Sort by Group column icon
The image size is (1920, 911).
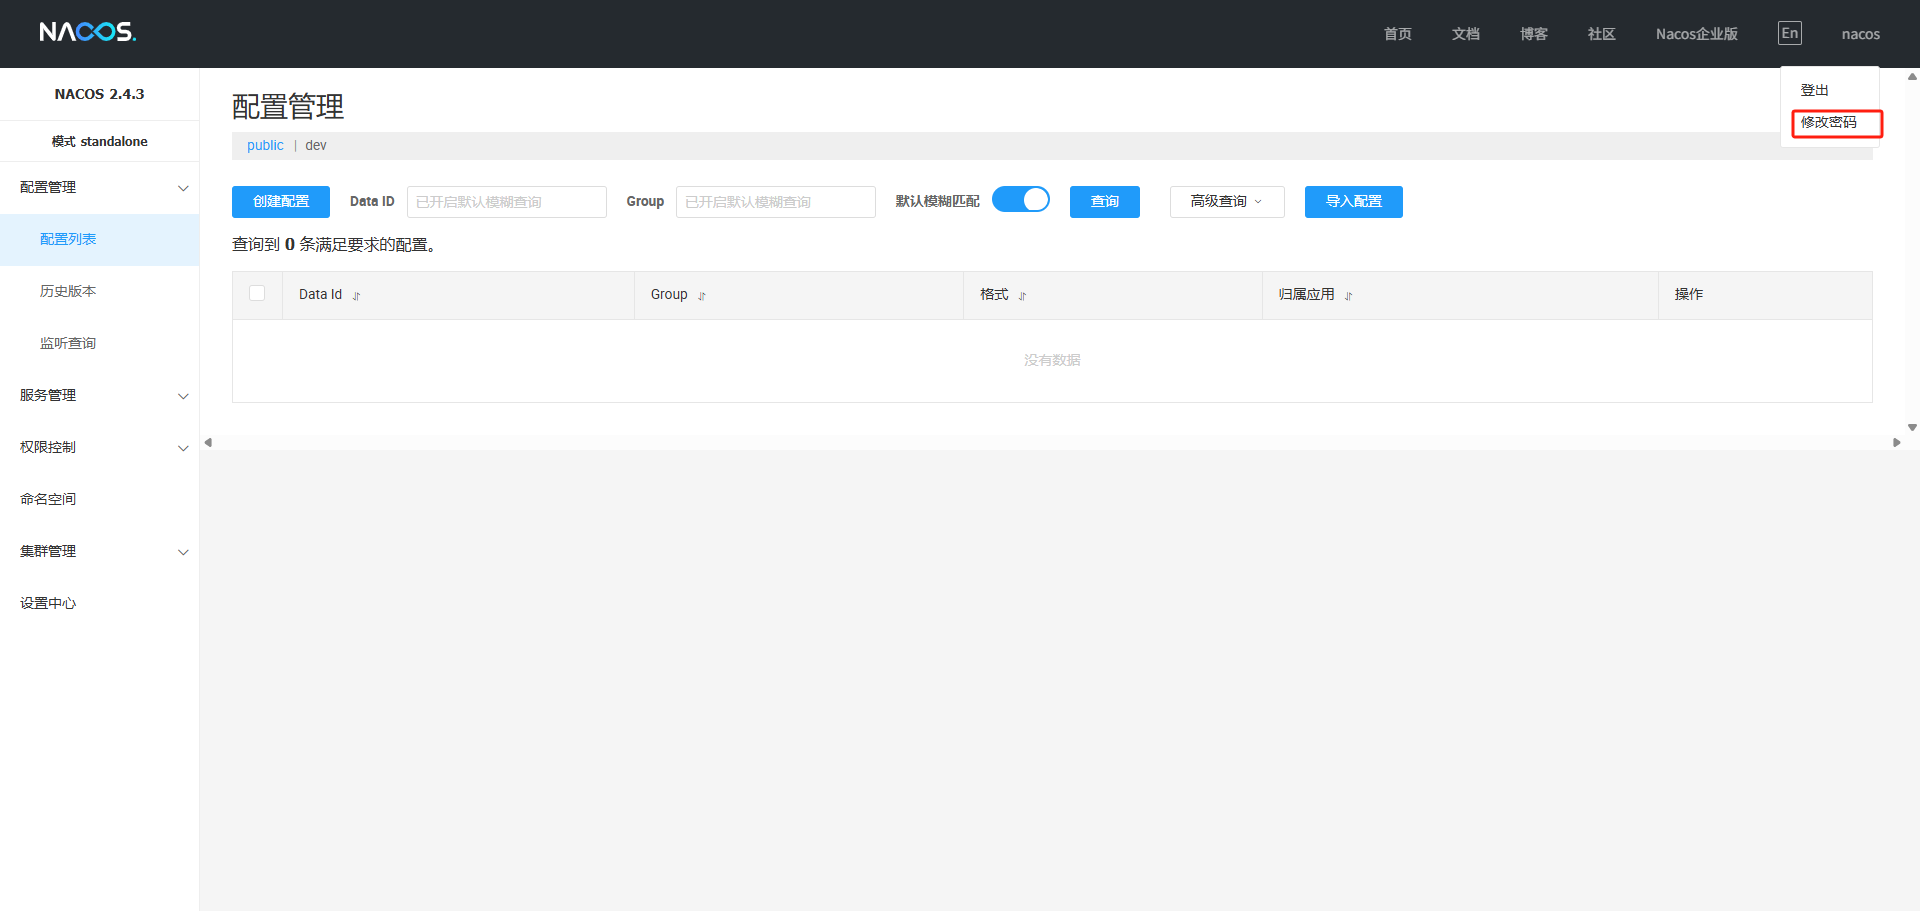point(702,296)
